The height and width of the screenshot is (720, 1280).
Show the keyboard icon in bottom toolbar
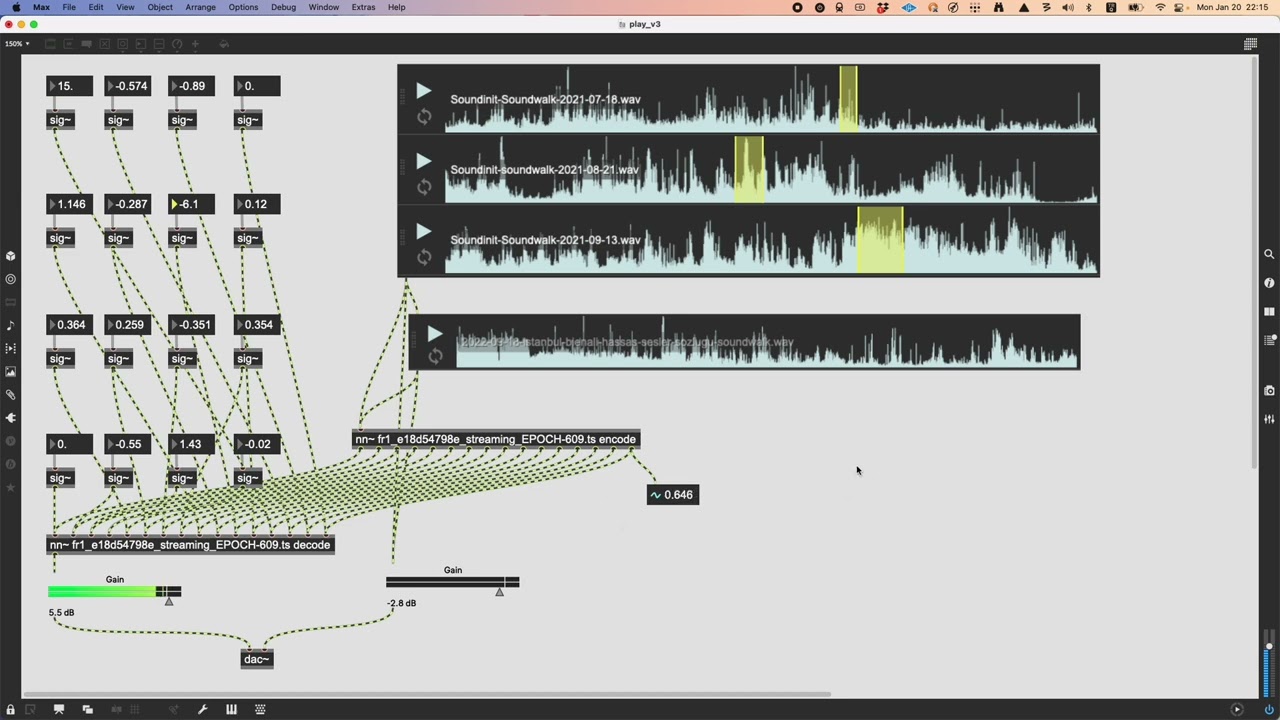pyautogui.click(x=260, y=709)
